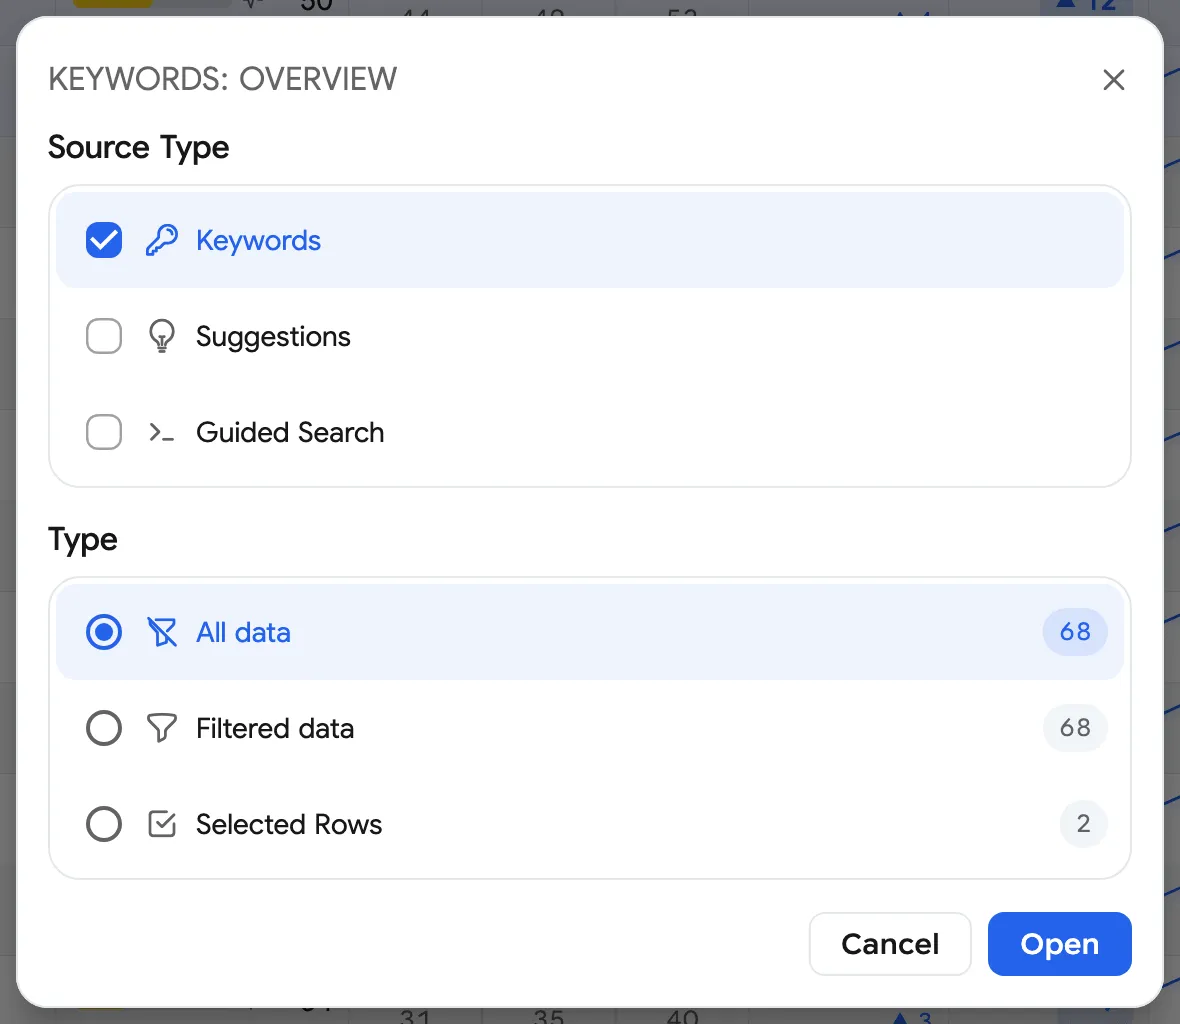Click the Open button
Screen dimensions: 1180x1024
coord(1060,943)
